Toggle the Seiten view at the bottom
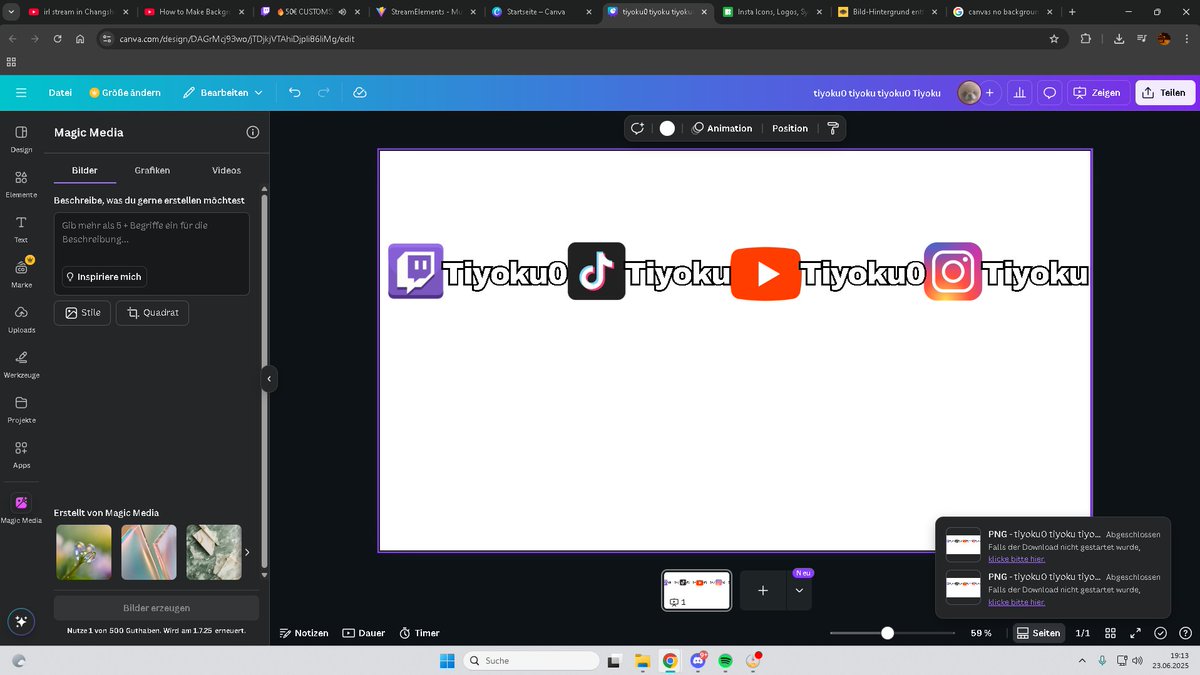 [1038, 632]
